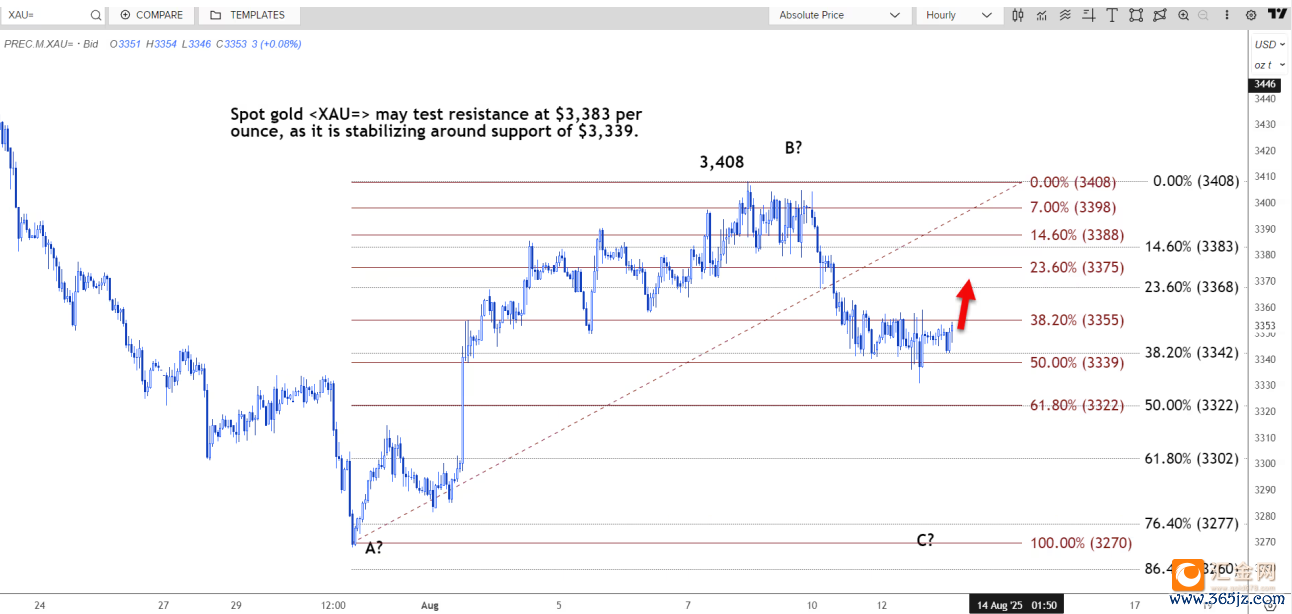Click the 61.80% (3322) red Fibonacci label
The width and height of the screenshot is (1292, 614).
tap(1077, 405)
